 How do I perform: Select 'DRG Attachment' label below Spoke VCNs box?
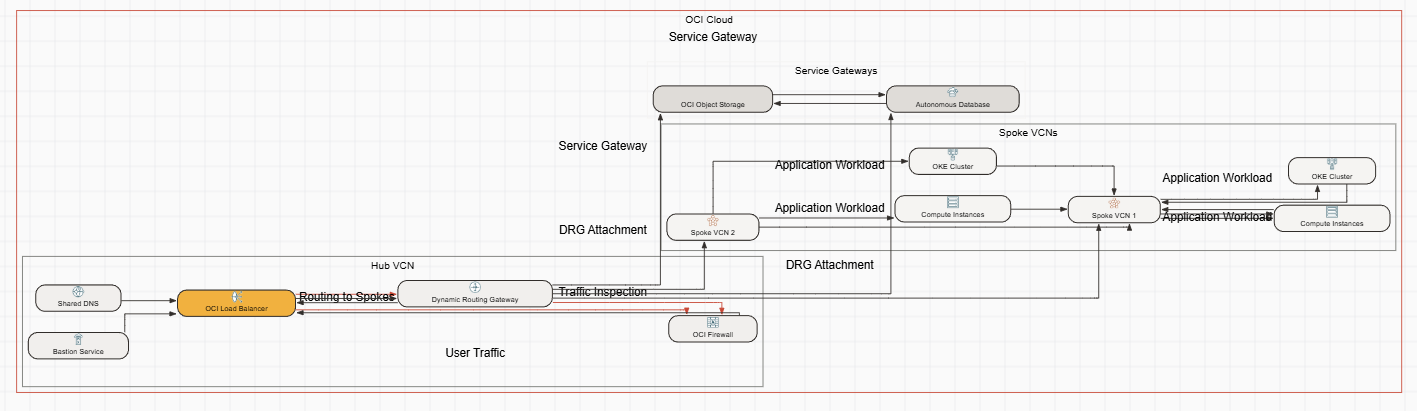pyautogui.click(x=830, y=265)
